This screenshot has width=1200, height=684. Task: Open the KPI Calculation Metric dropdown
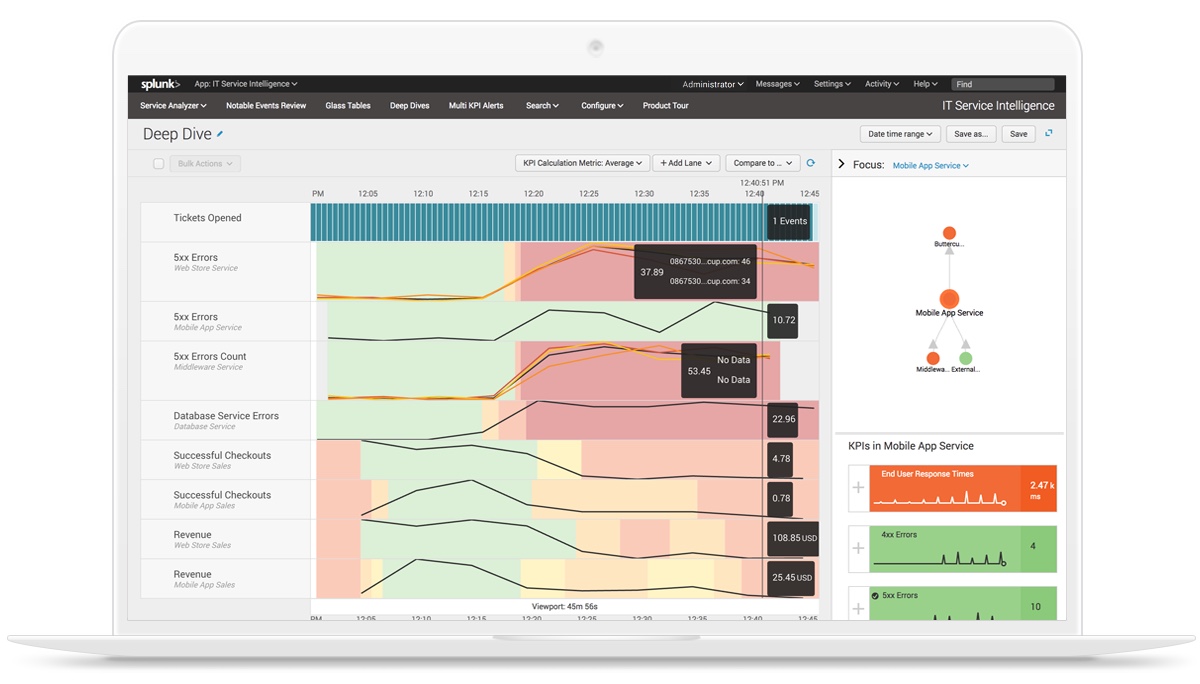coord(583,163)
